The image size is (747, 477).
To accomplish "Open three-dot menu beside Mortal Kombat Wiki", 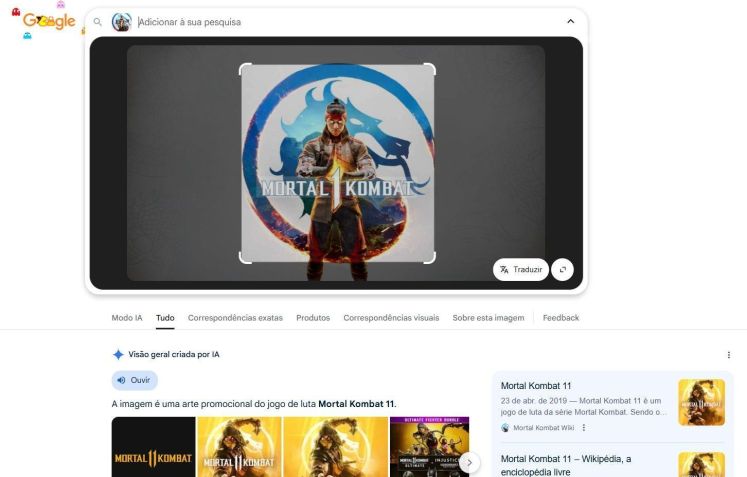I will coord(584,428).
